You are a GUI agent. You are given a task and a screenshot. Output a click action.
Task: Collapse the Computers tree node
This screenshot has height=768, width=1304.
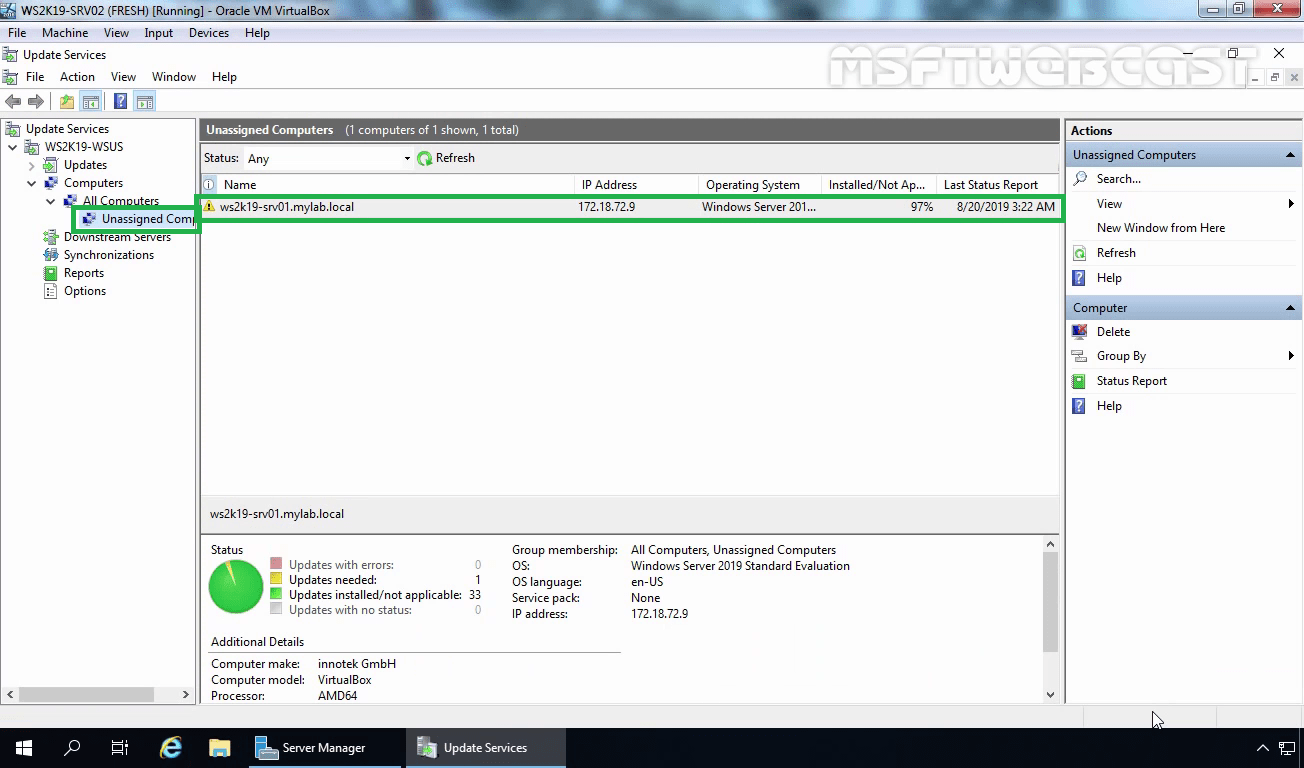point(32,183)
